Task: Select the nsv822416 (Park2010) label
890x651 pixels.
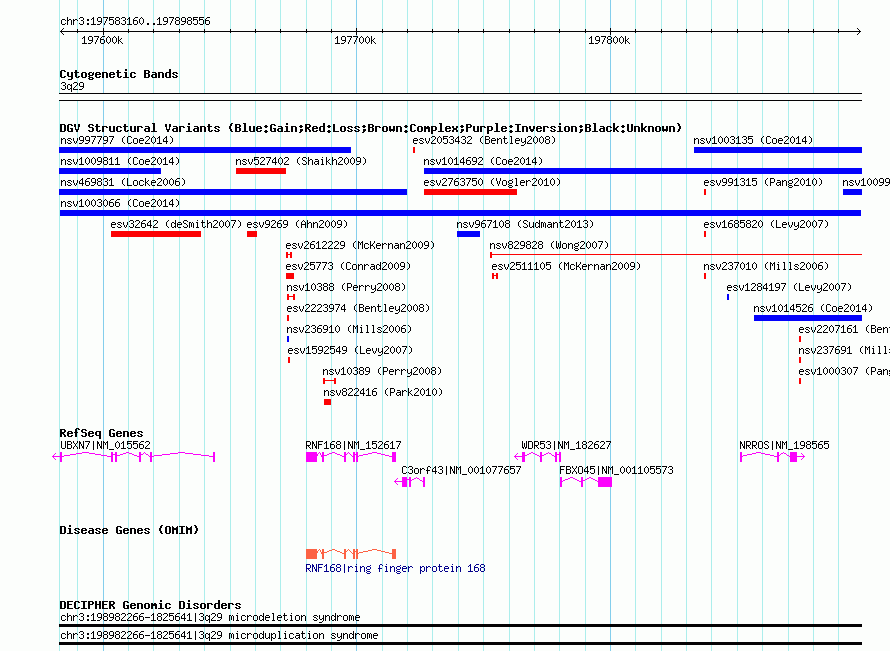Action: 383,392
